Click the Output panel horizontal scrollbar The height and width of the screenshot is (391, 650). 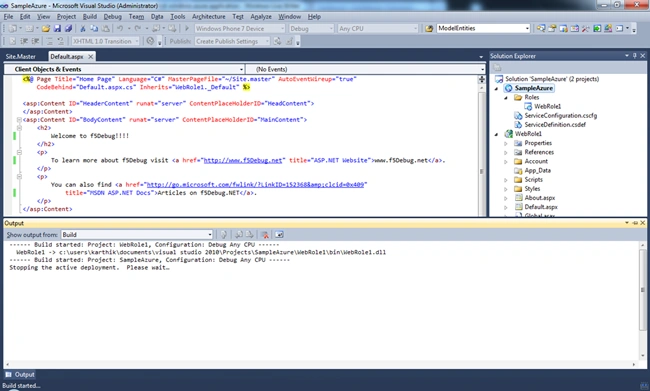pos(320,364)
